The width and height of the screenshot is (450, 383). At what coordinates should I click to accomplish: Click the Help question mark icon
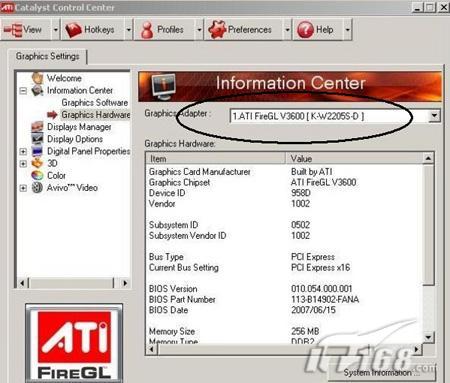(305, 30)
